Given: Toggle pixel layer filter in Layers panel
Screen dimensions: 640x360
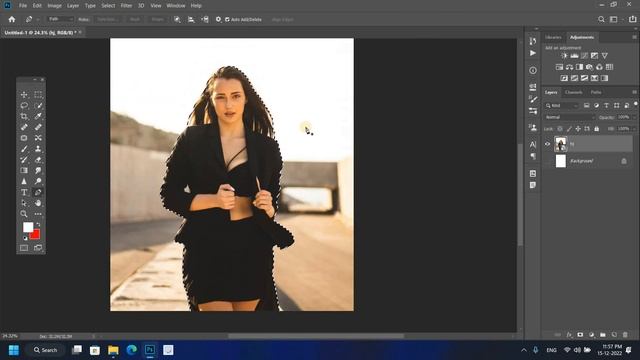Looking at the screenshot, I should pos(587,106).
